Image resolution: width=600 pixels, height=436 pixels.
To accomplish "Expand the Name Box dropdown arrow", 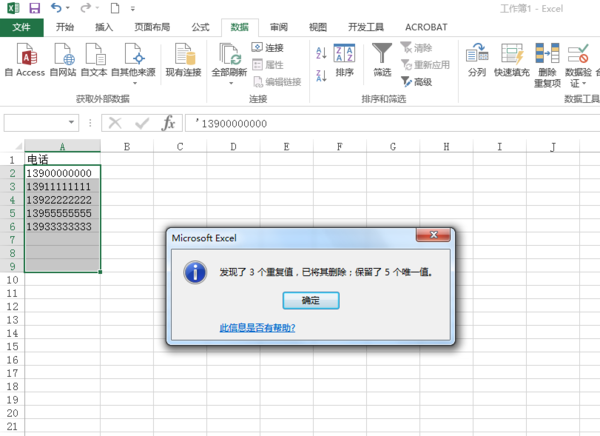I will [71, 122].
